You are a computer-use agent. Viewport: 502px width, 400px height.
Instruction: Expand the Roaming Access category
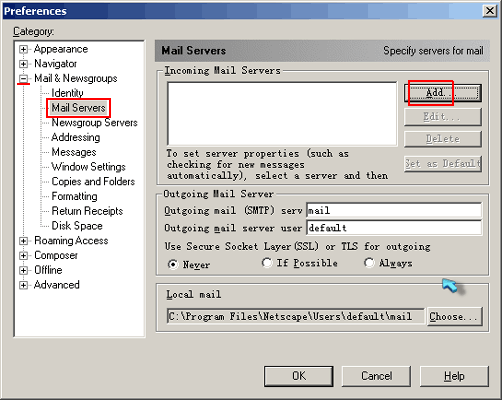[23, 241]
